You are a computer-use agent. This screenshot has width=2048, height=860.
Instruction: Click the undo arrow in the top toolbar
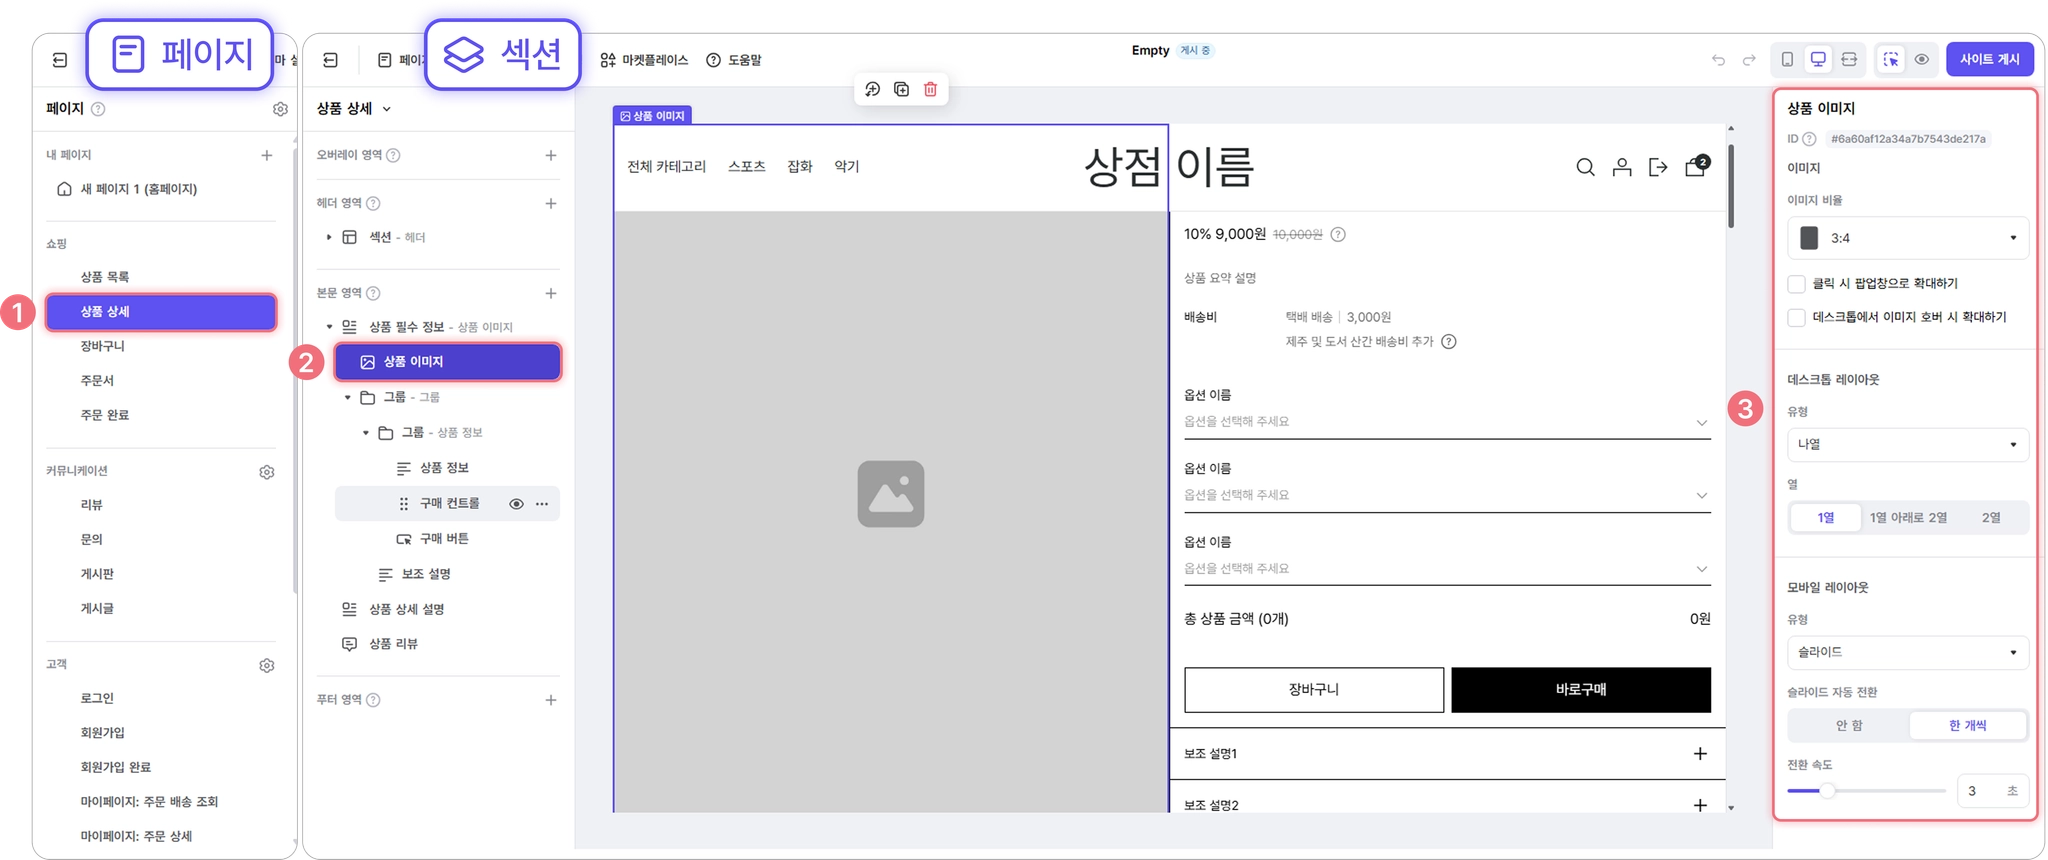point(1718,60)
